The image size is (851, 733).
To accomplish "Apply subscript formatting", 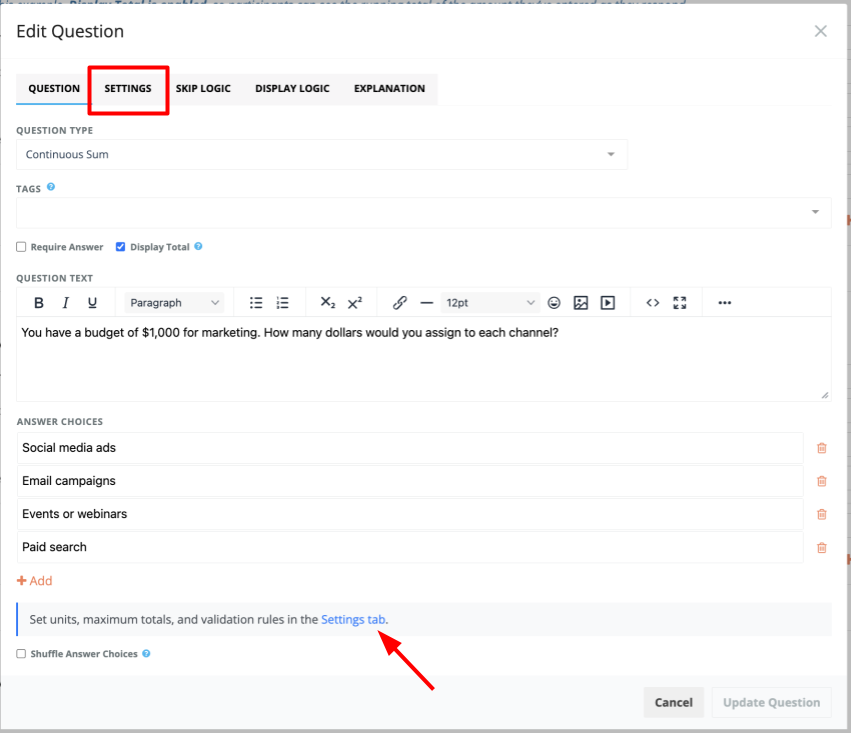I will coord(328,303).
